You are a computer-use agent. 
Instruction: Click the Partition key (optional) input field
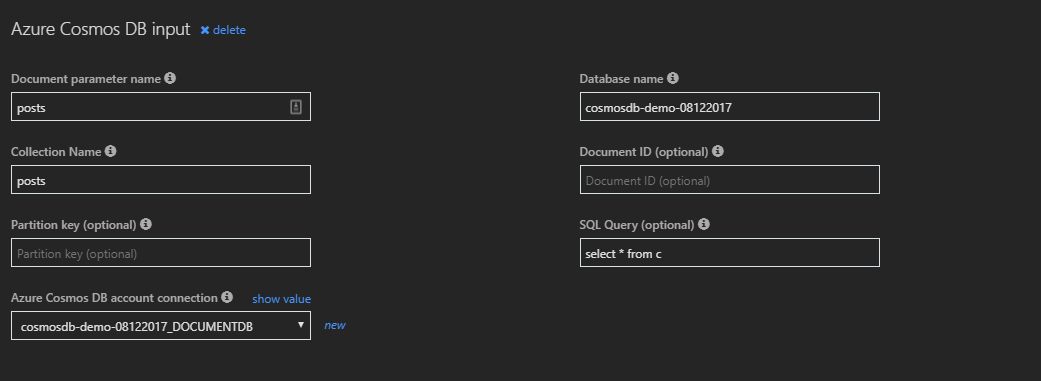[161, 253]
